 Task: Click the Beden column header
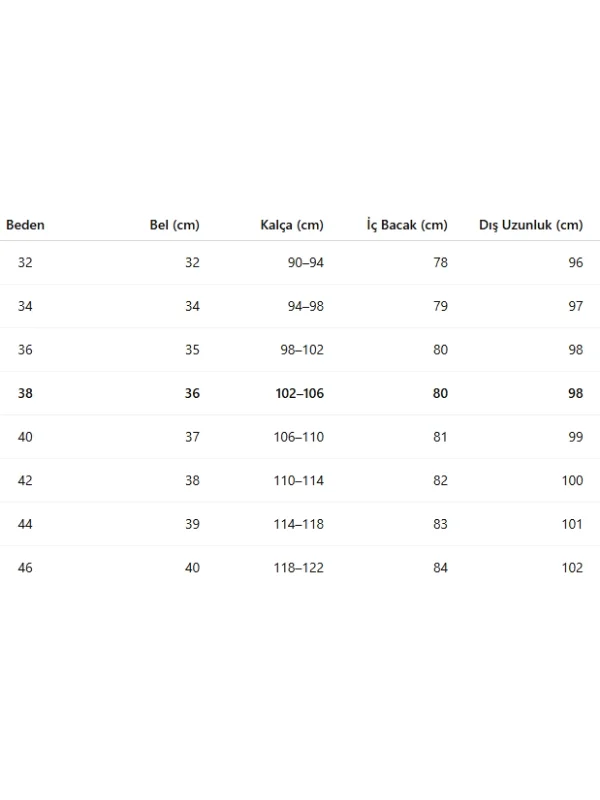[25, 225]
